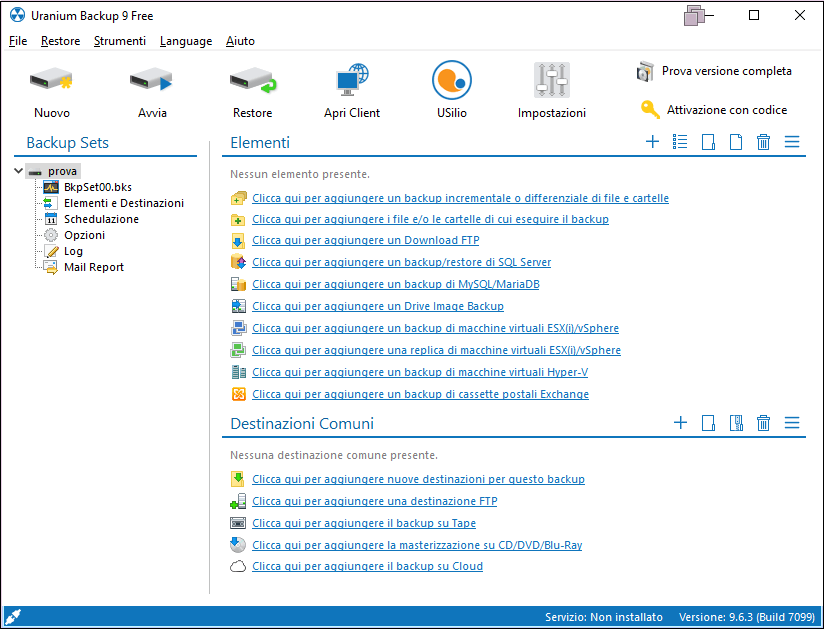Open Opzioni in the tree
Viewport: 824px width, 629px height.
click(x=85, y=235)
